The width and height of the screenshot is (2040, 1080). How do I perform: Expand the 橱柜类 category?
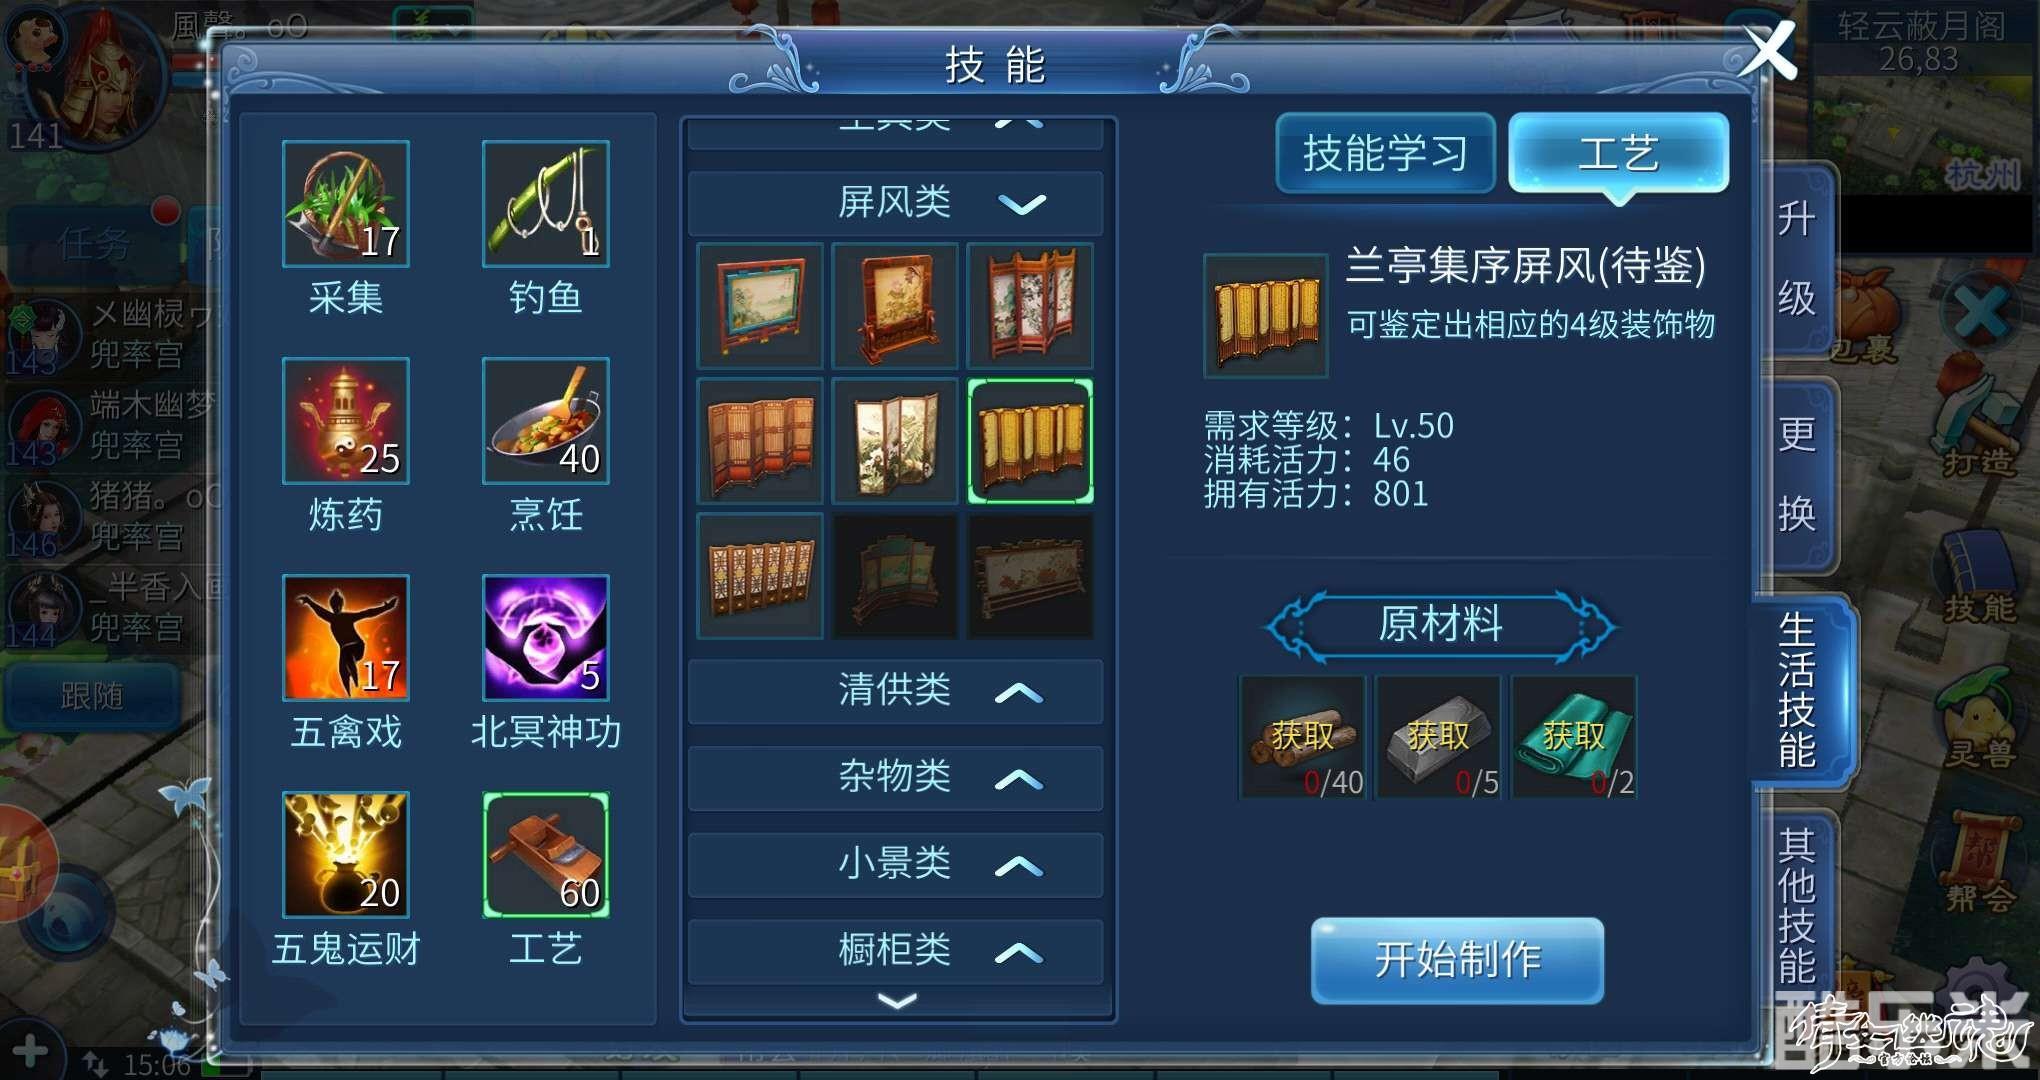896,950
